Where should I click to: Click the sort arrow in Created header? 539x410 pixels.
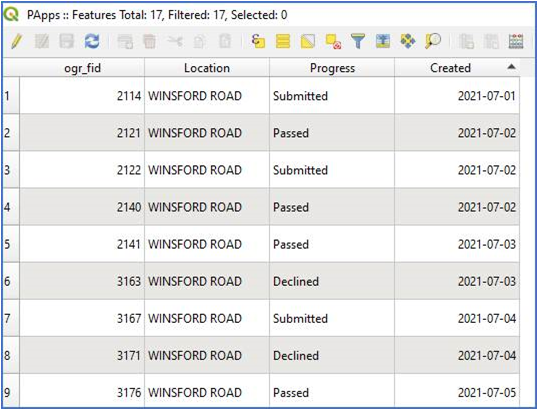coord(511,67)
